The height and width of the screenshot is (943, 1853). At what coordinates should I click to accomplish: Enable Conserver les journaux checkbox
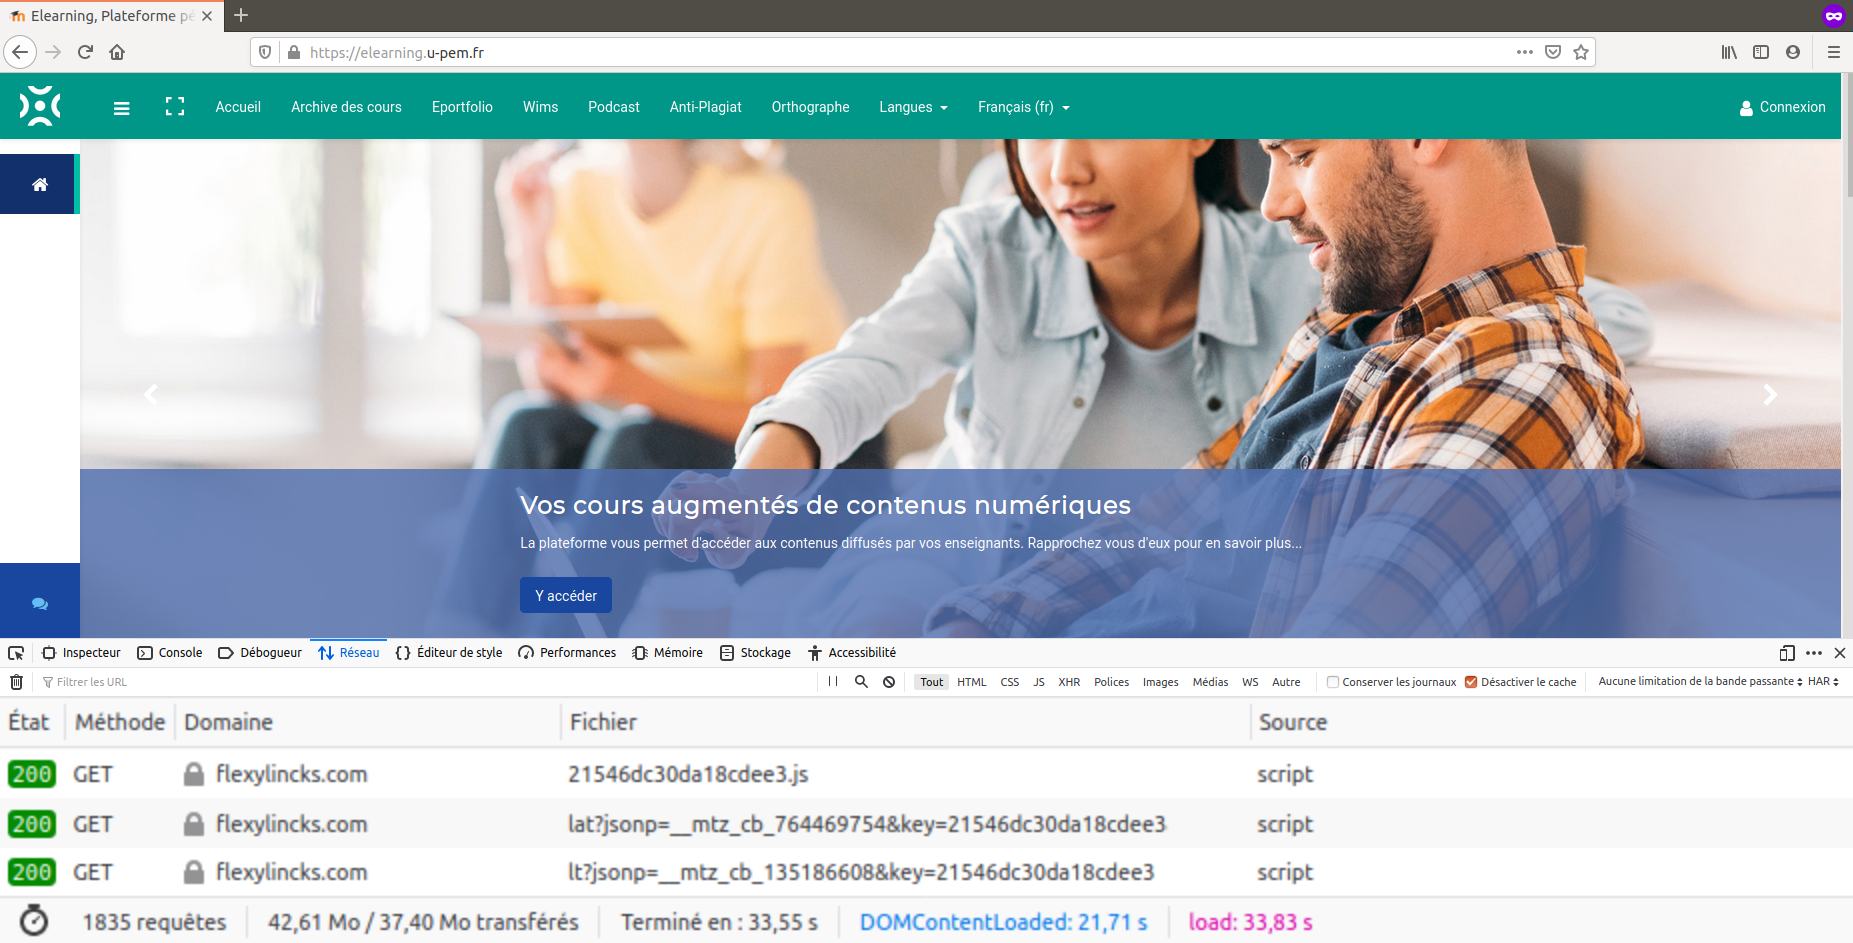tap(1333, 682)
